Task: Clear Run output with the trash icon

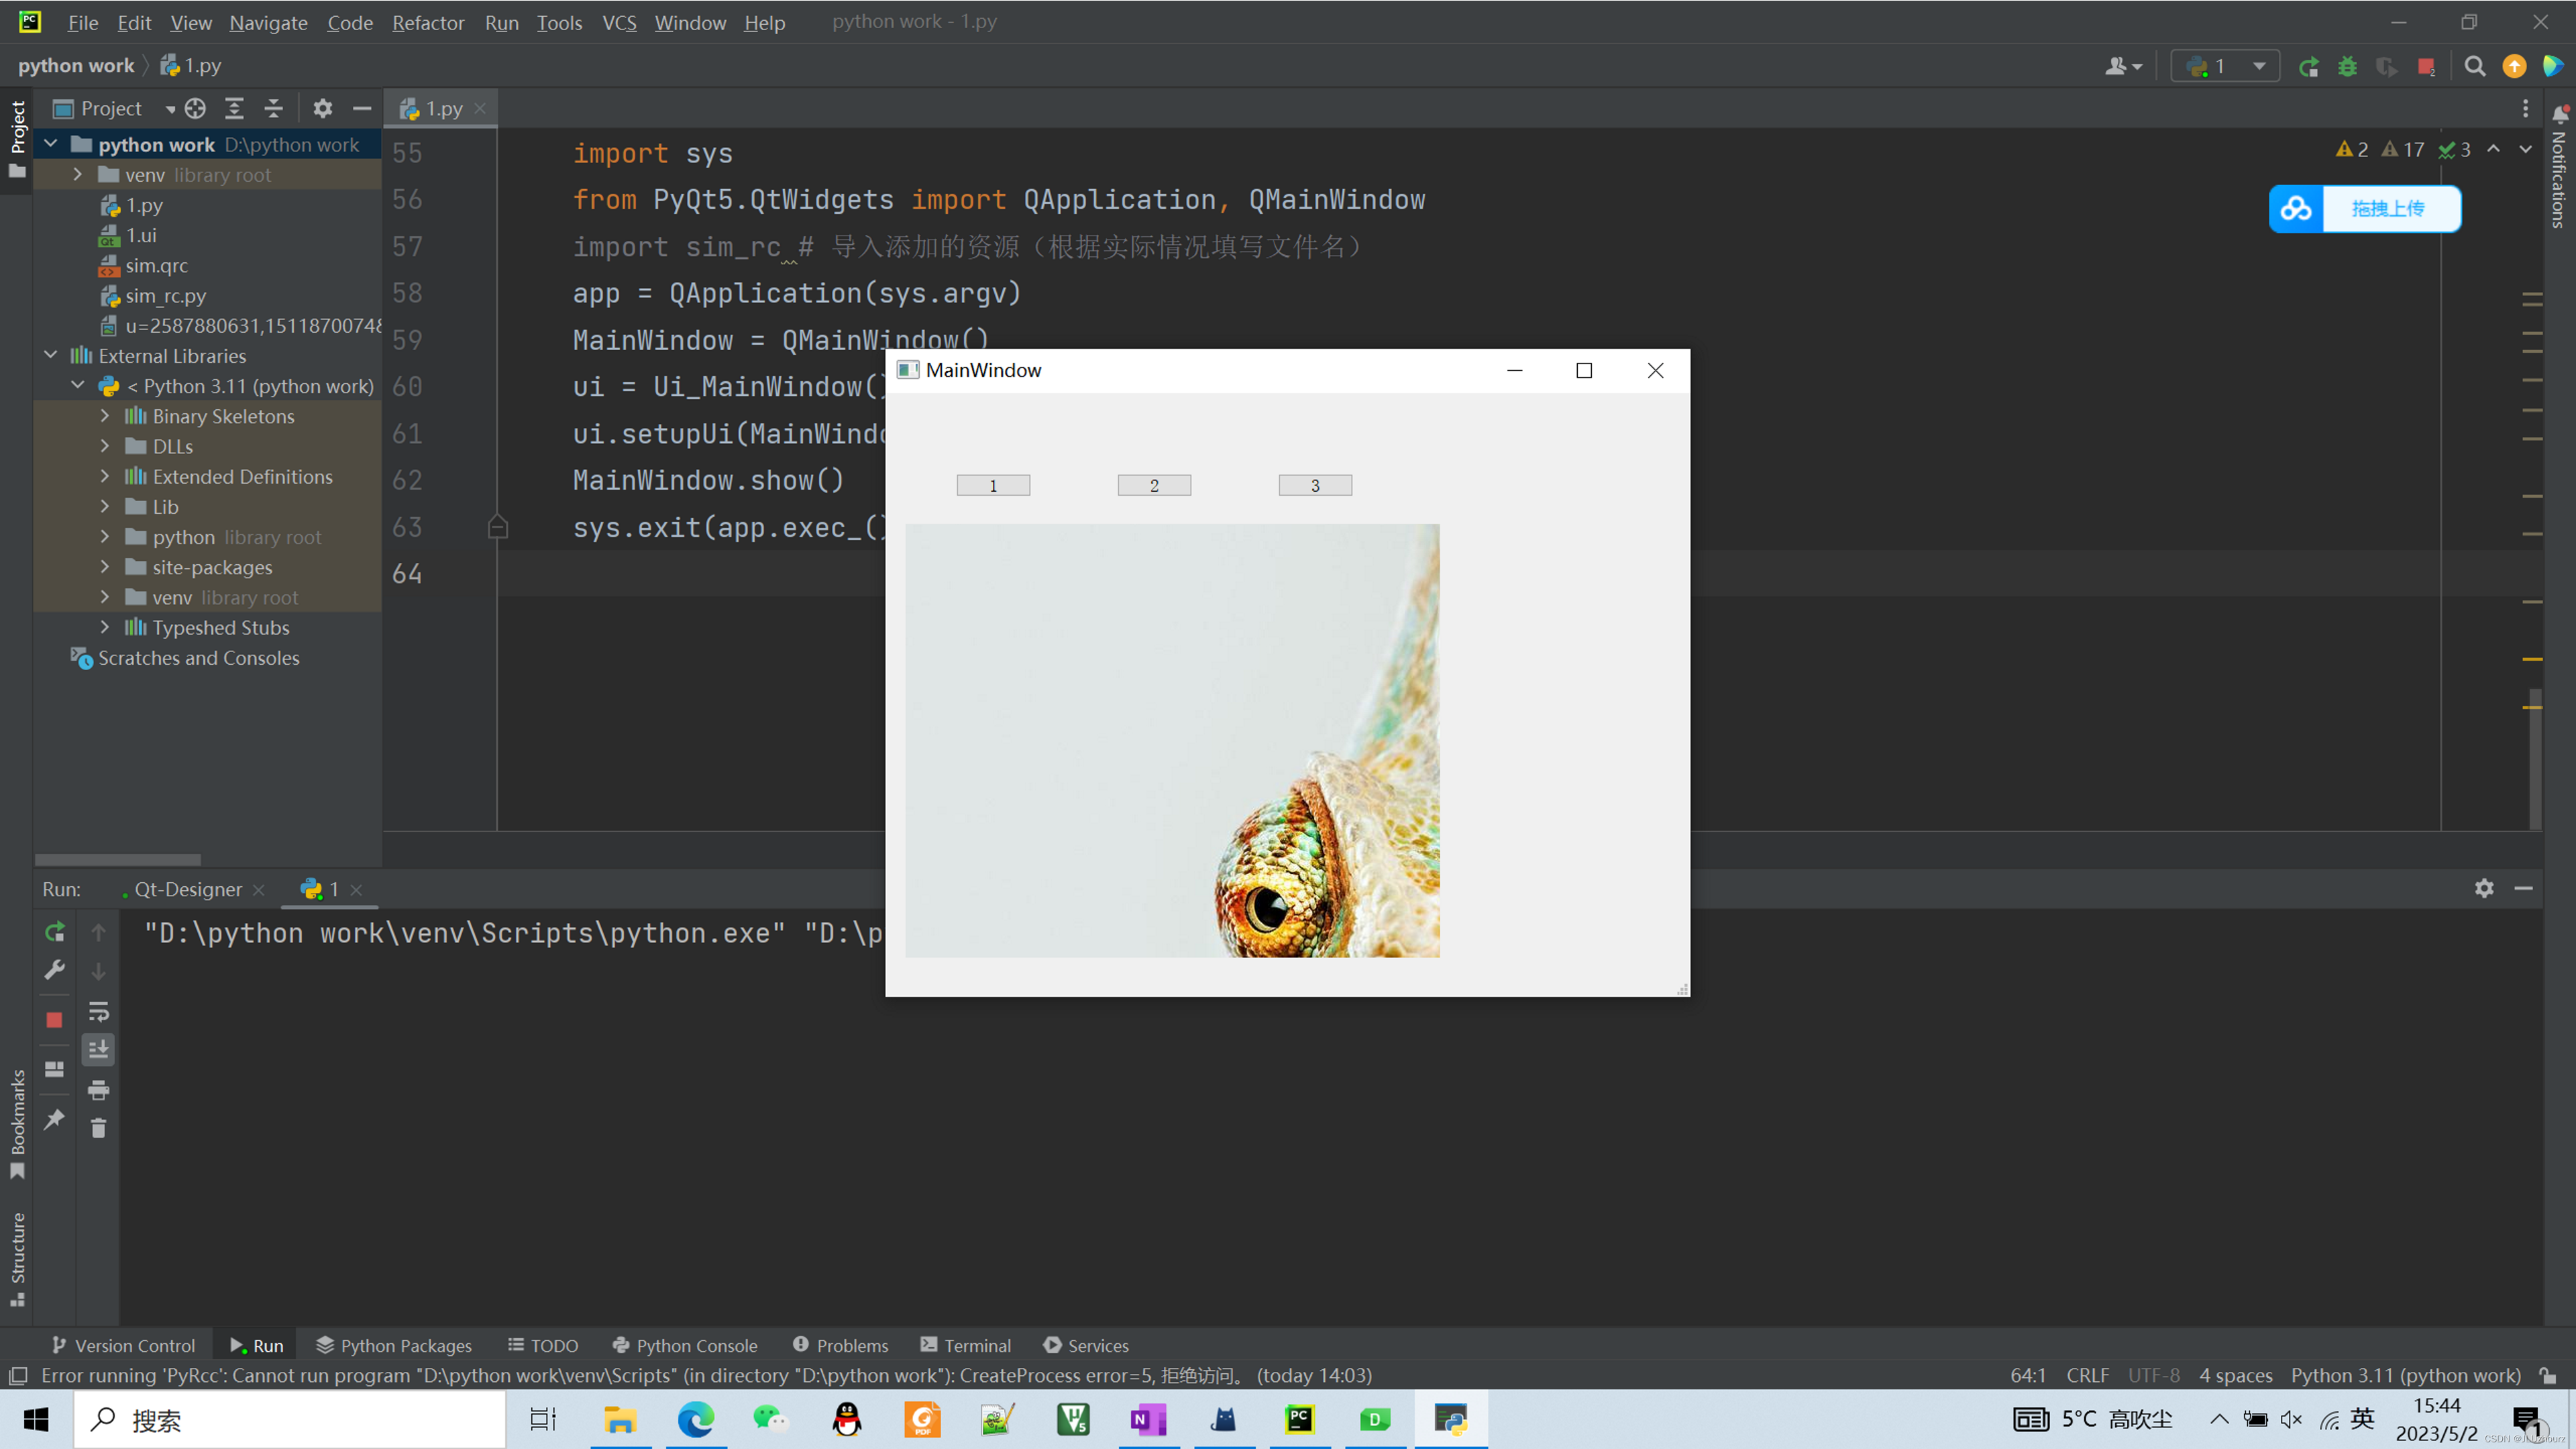Action: tap(98, 1128)
